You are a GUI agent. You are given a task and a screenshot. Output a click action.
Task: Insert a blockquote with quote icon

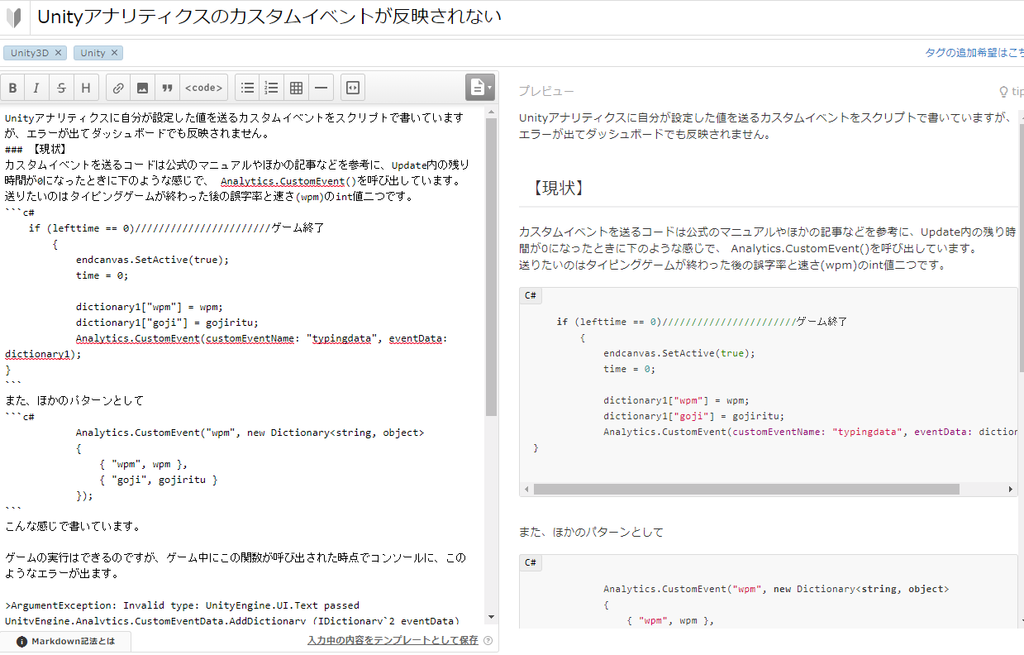click(167, 88)
